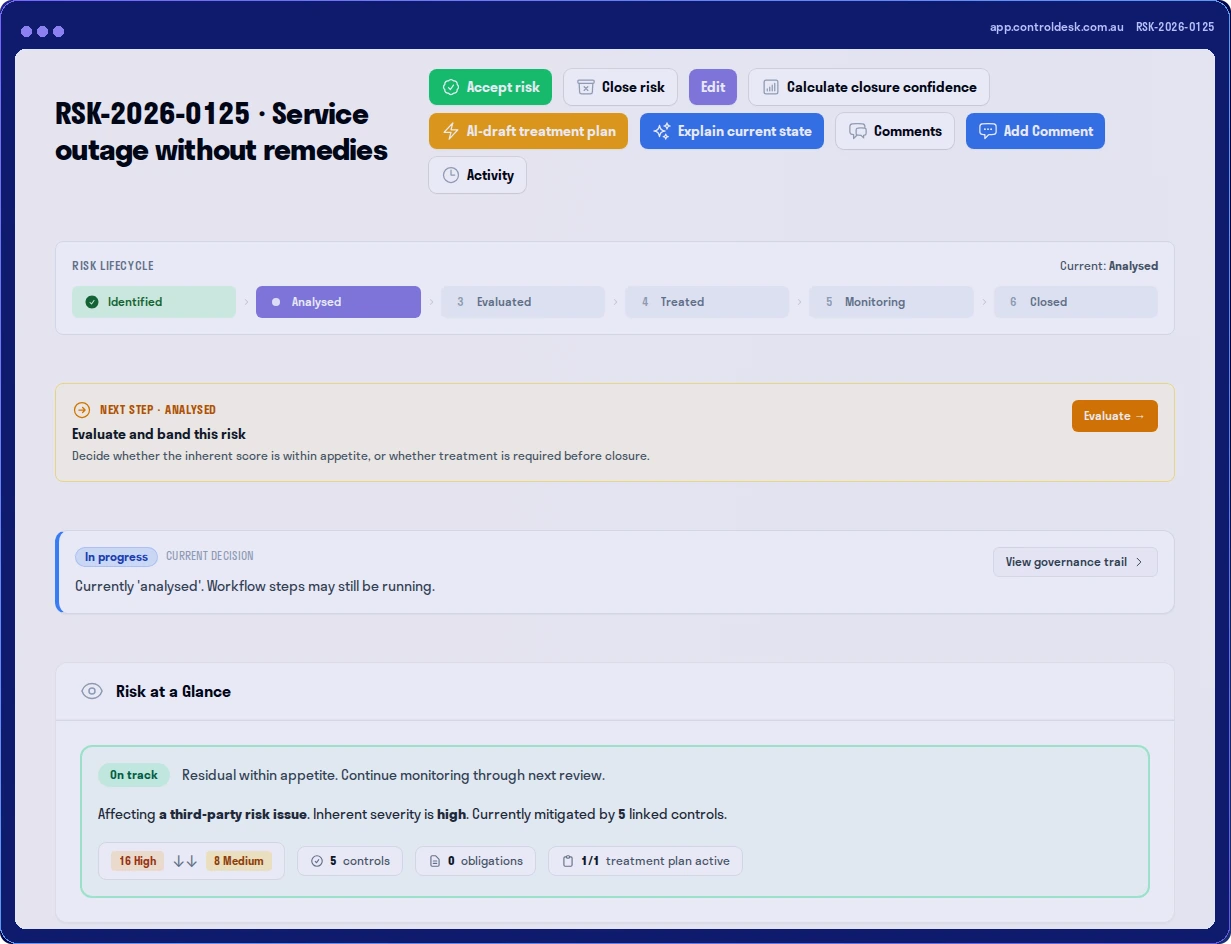Select the Monitoring lifecycle stage
This screenshot has width=1231, height=944.
(x=891, y=302)
